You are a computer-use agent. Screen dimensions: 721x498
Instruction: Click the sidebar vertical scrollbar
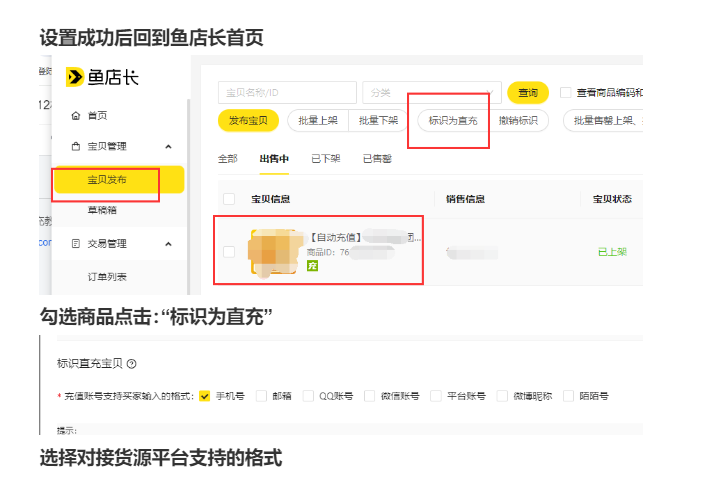(x=188, y=197)
